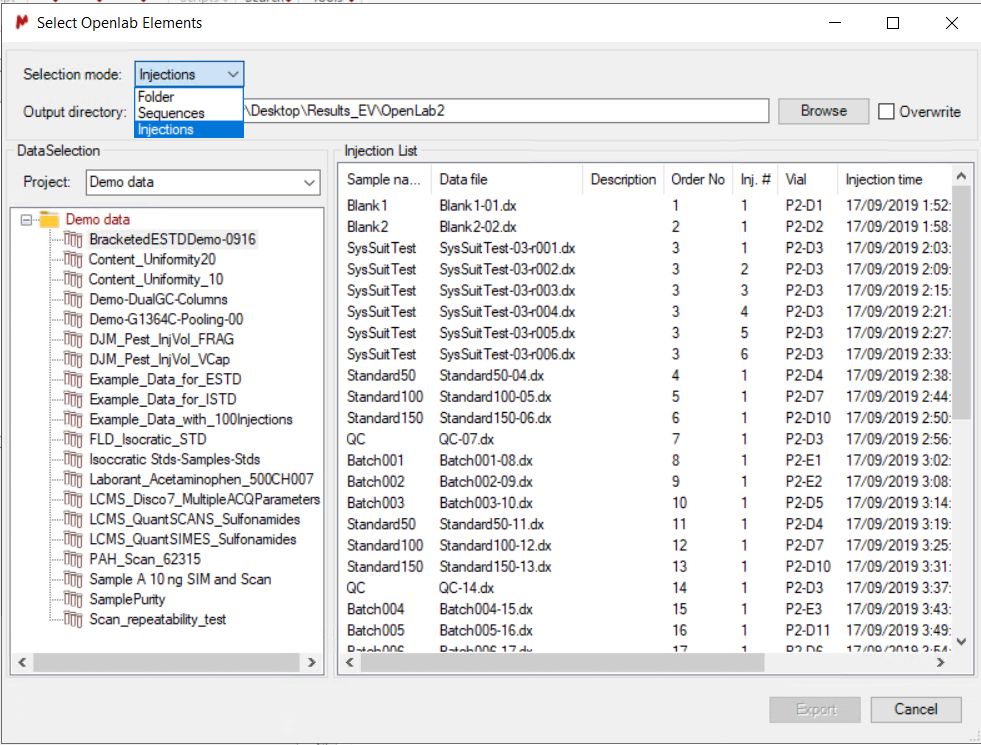
Task: Click the Output directory path field
Action: point(506,111)
